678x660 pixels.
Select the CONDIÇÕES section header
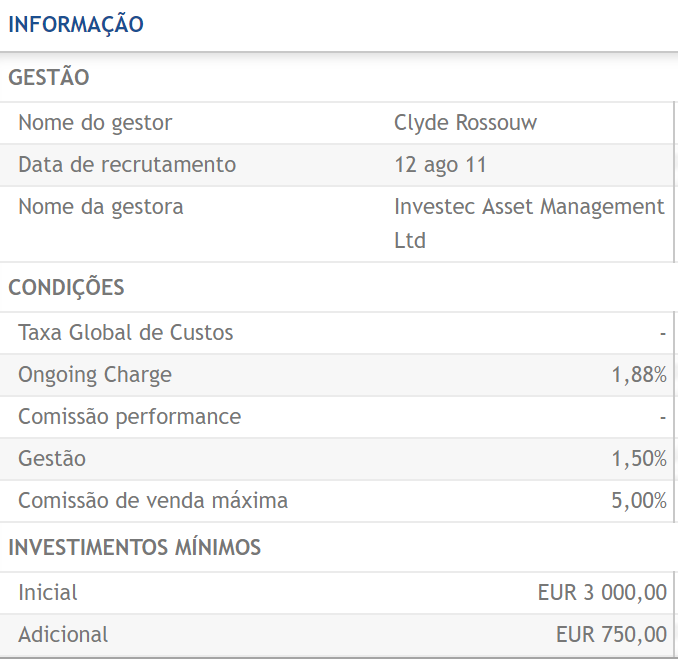(x=66, y=288)
